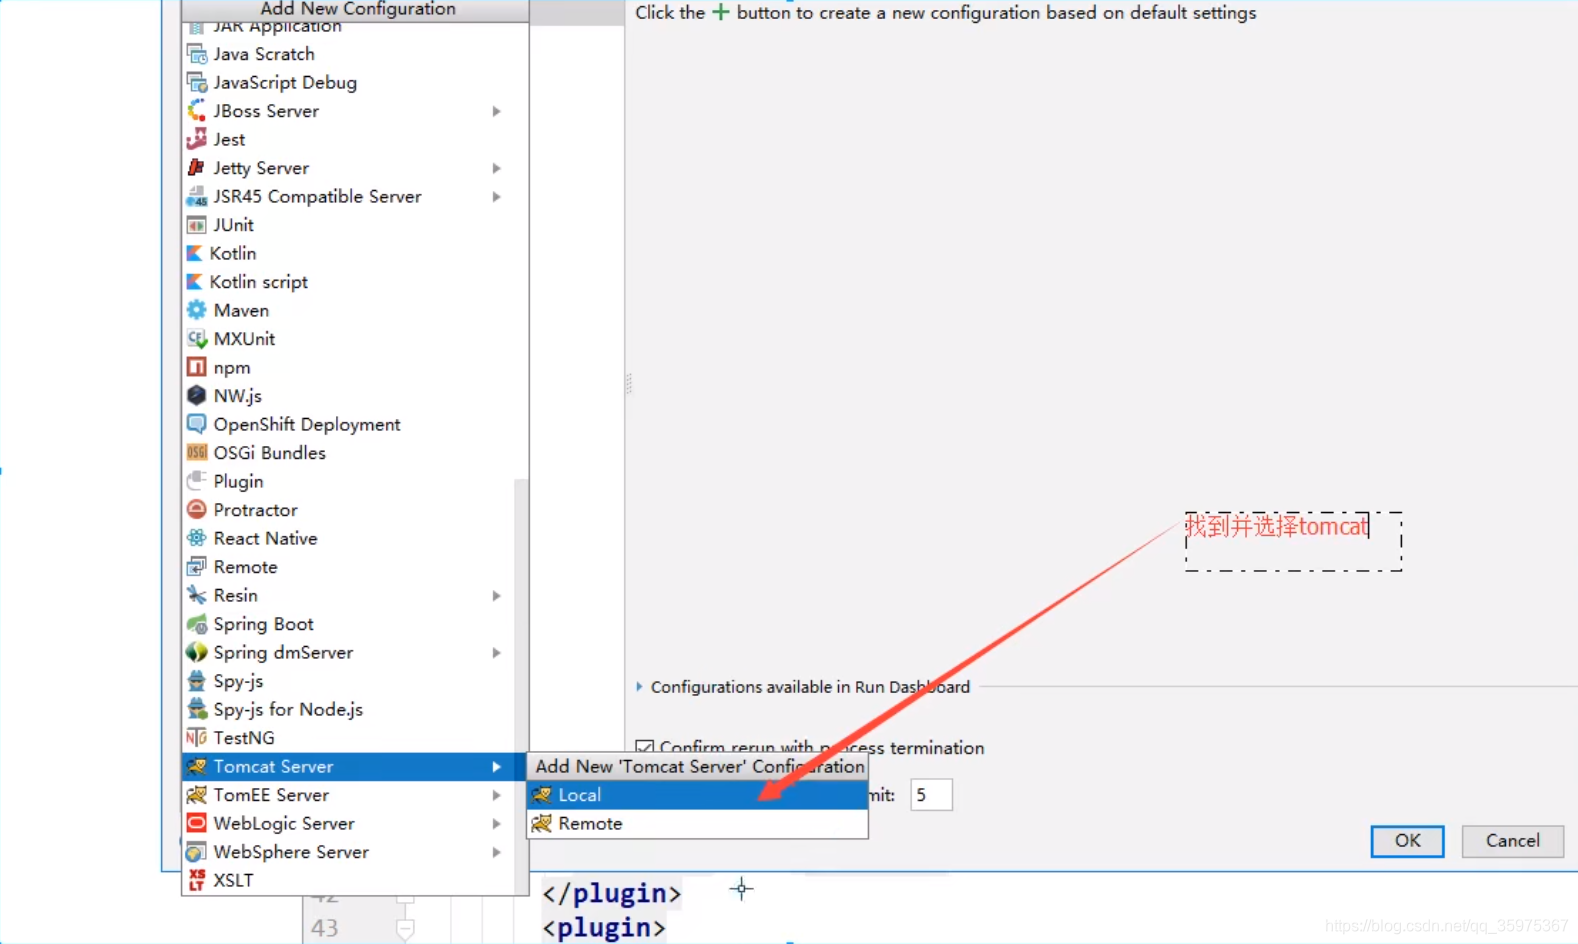Click the JSR45 Compatible Server icon
This screenshot has height=944, width=1578.
[x=197, y=196]
